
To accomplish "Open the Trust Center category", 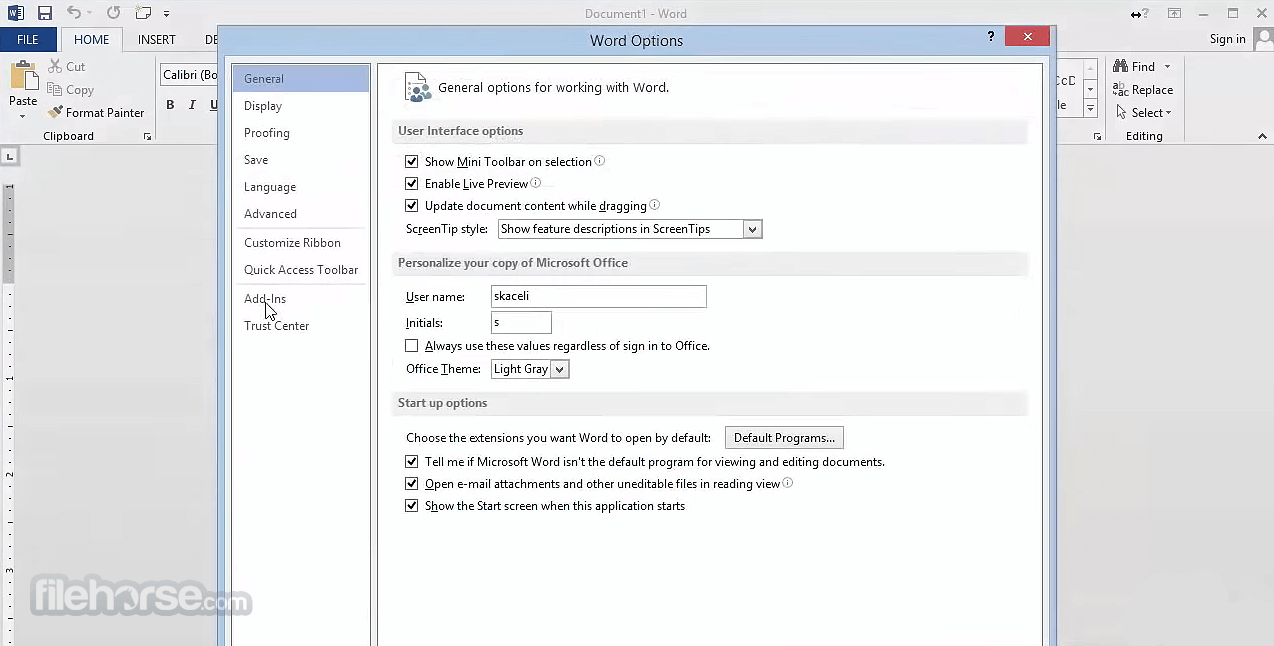I will [300, 326].
